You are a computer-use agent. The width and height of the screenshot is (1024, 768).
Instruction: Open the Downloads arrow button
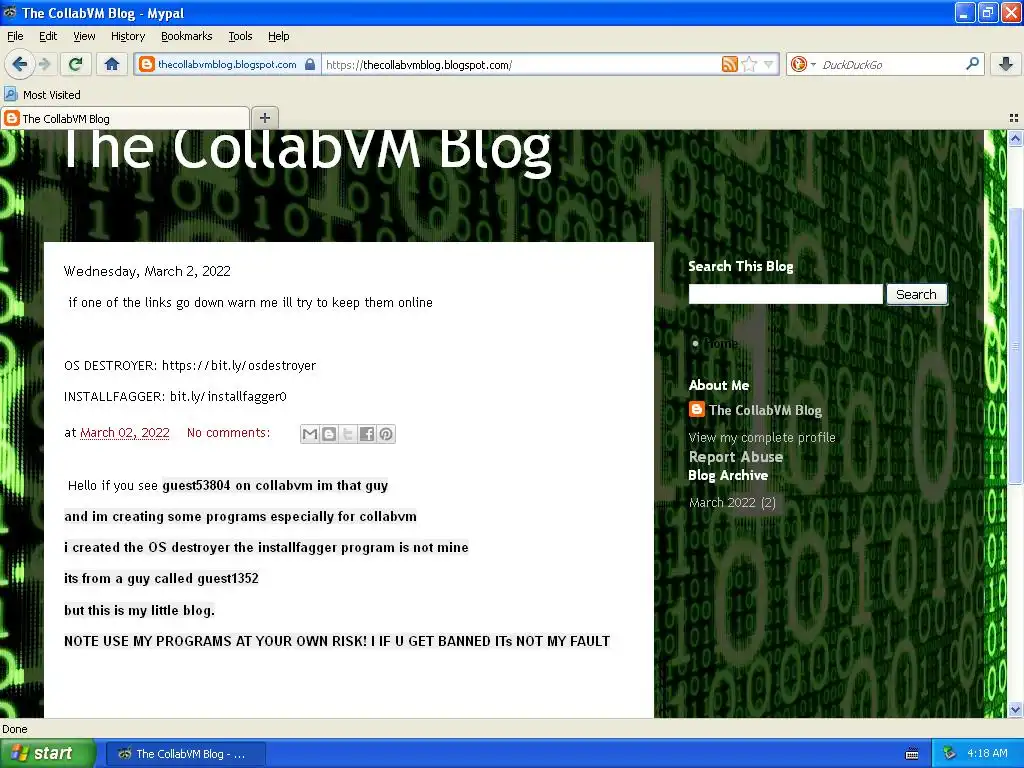pyautogui.click(x=1006, y=64)
